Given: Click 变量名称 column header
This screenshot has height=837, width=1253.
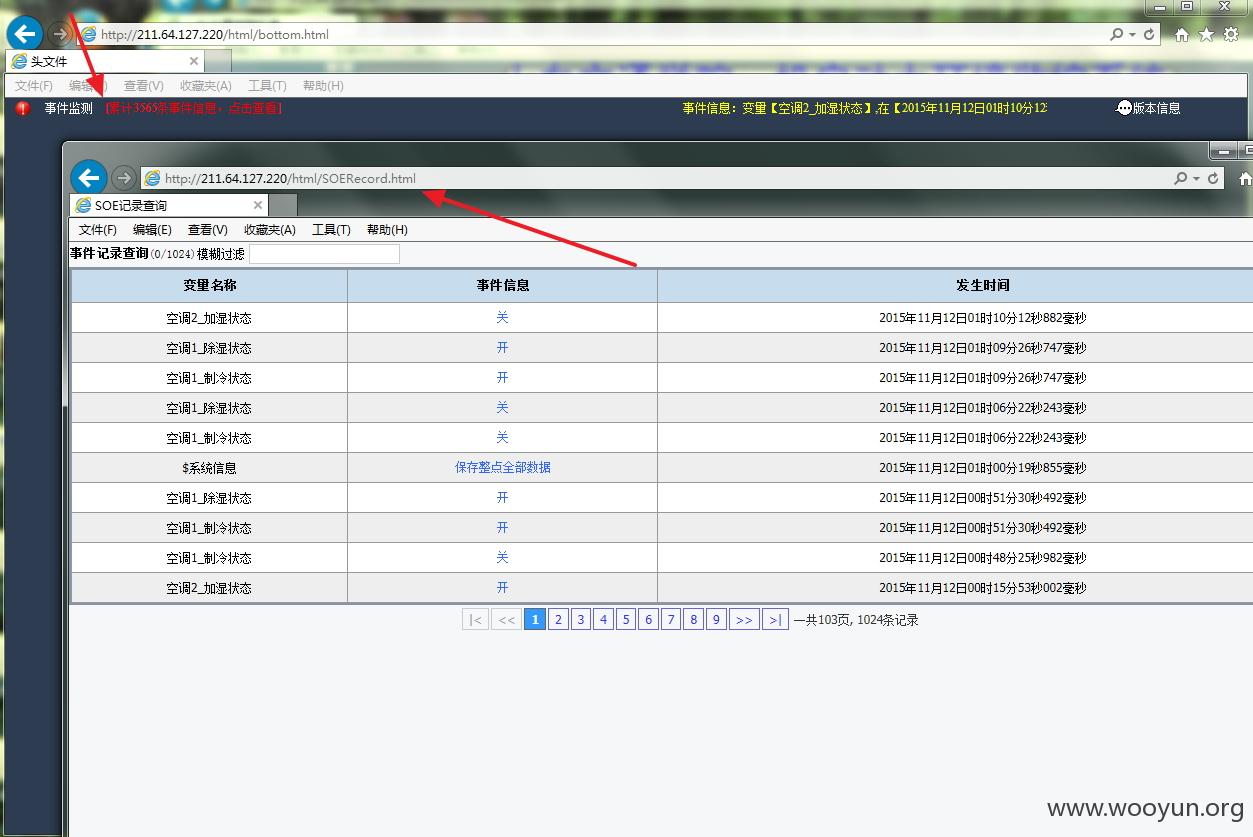Looking at the screenshot, I should pyautogui.click(x=209, y=285).
